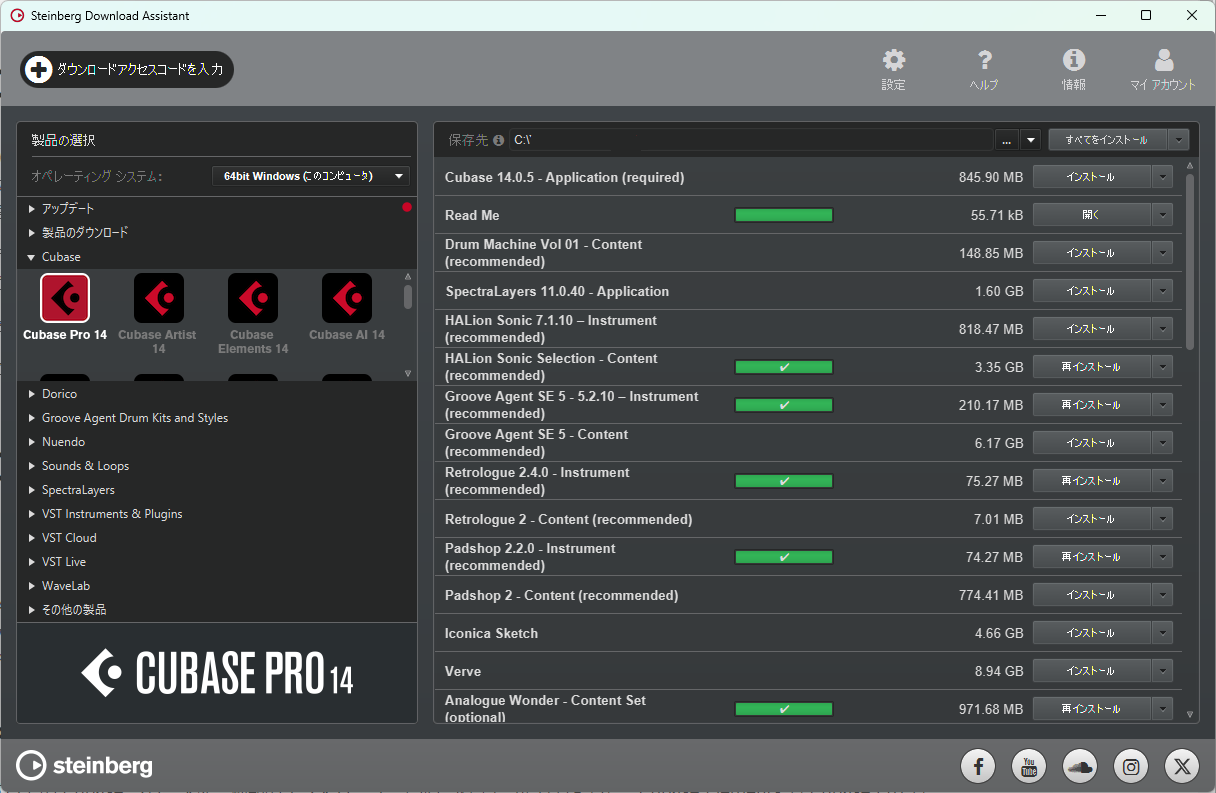
Task: Install Cubase 14.0.5 Application
Action: coord(1091,177)
